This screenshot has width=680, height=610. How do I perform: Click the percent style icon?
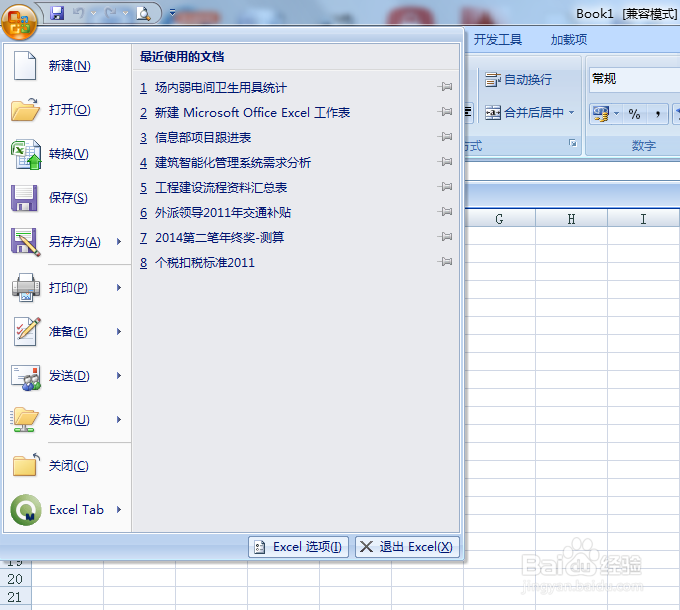click(x=634, y=114)
